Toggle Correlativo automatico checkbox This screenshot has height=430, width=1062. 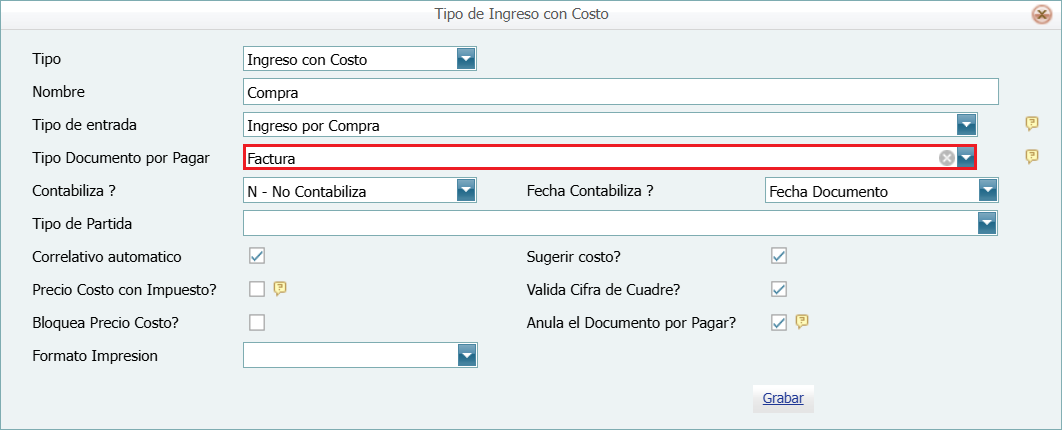257,256
